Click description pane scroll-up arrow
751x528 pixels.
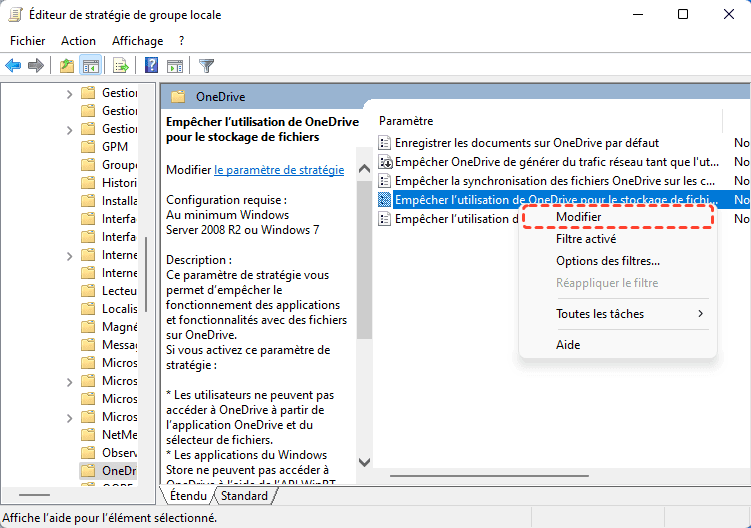pyautogui.click(x=364, y=169)
